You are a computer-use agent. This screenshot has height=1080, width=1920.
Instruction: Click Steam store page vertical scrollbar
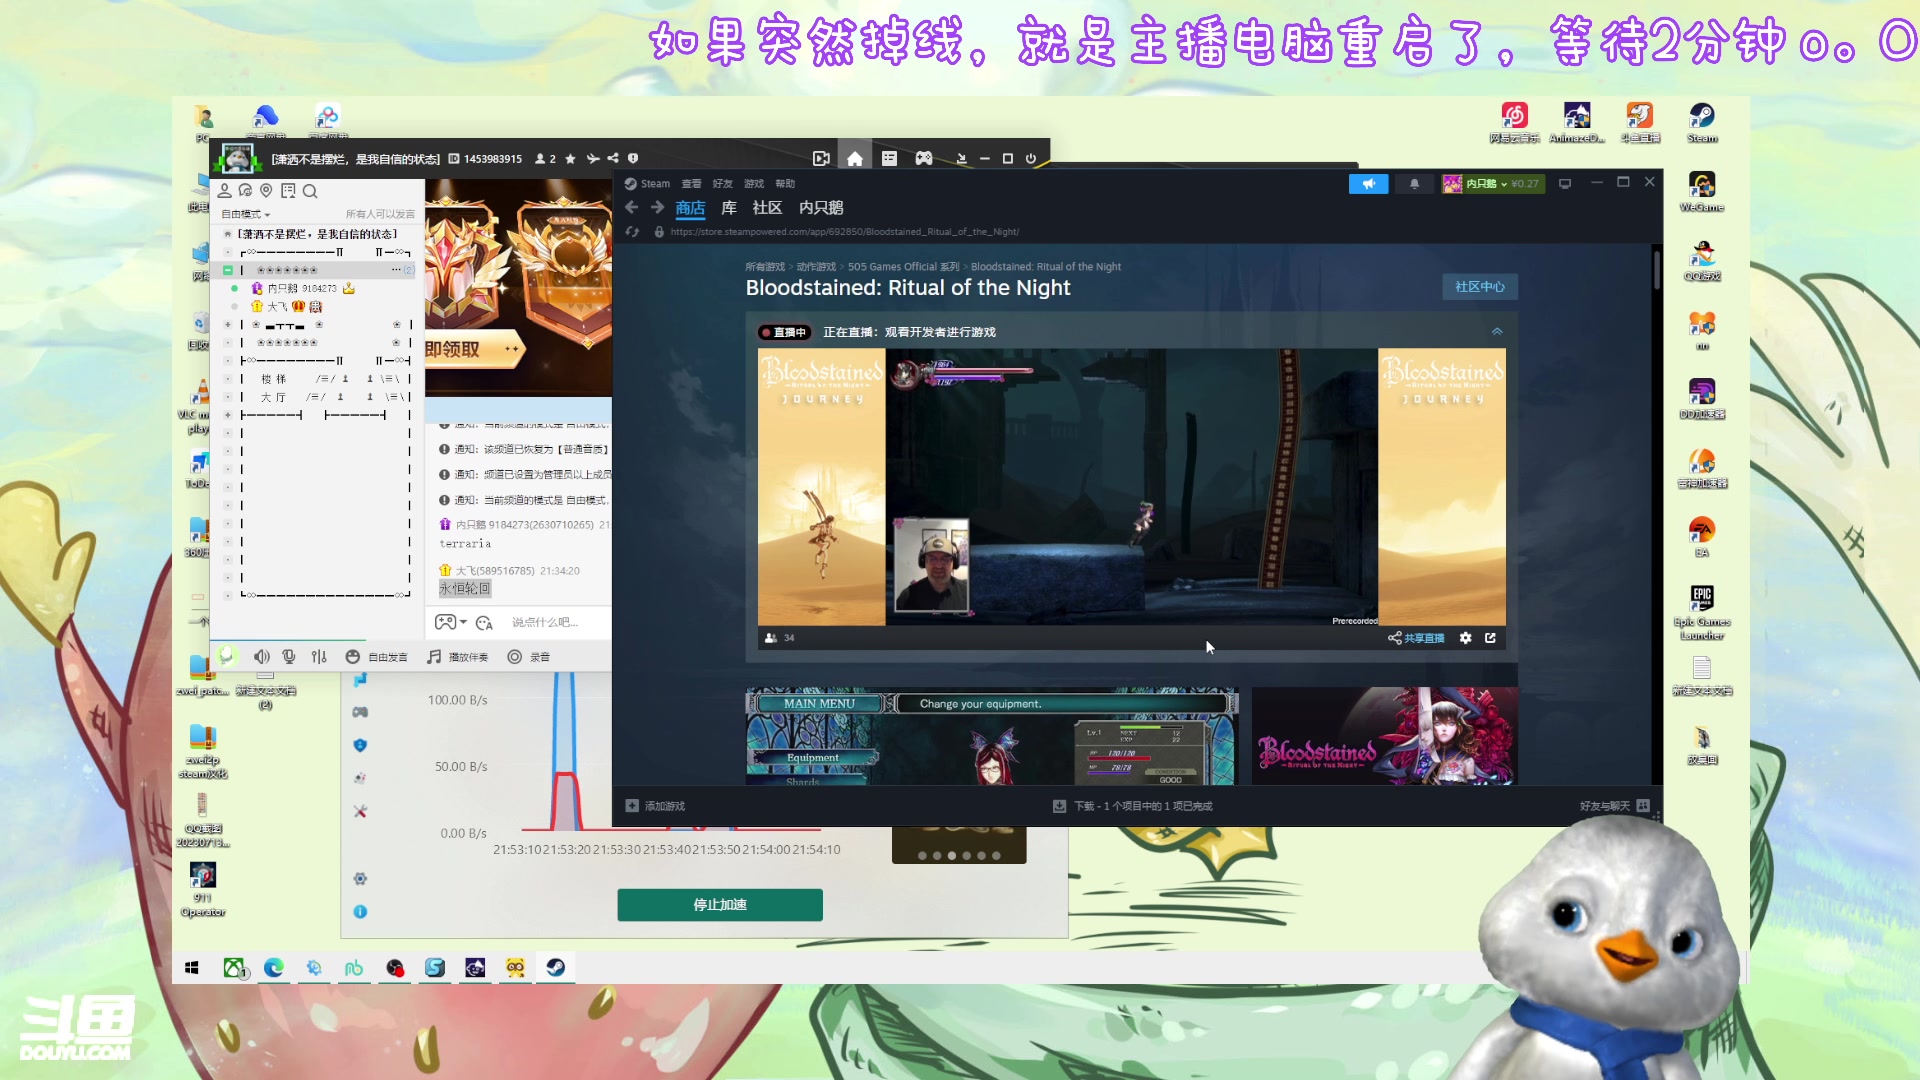coord(1657,268)
